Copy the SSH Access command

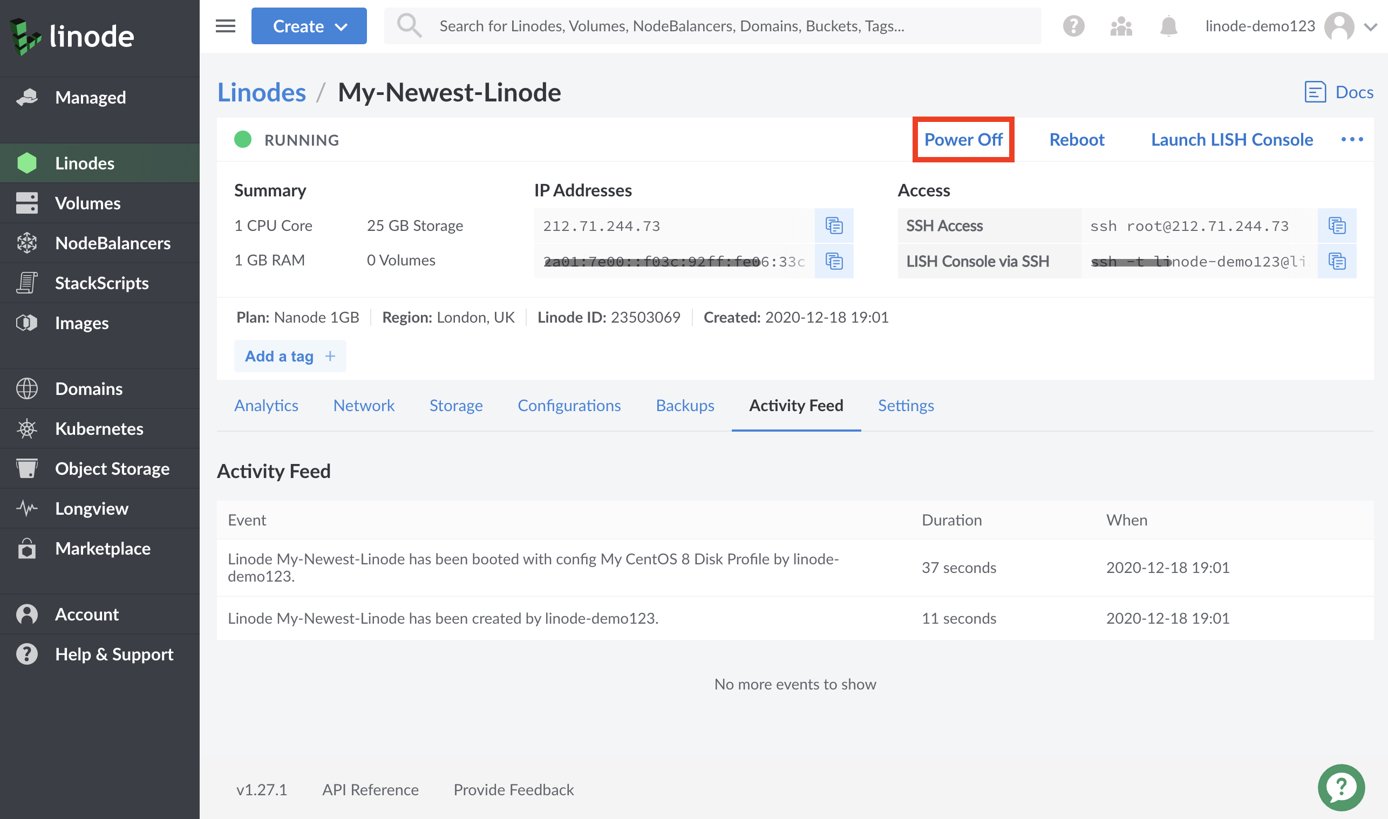click(x=1337, y=226)
